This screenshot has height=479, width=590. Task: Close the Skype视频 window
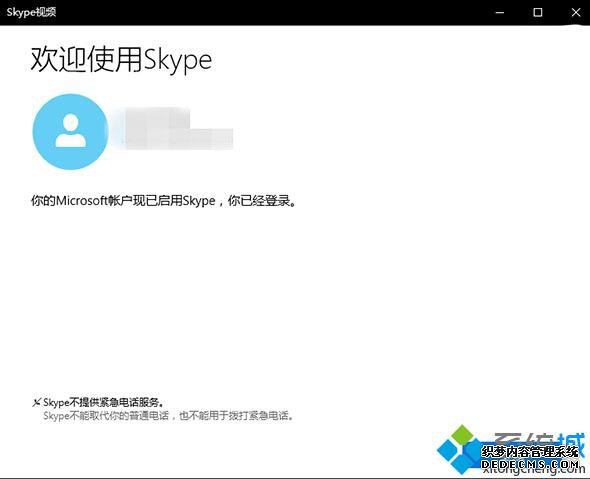(x=576, y=12)
